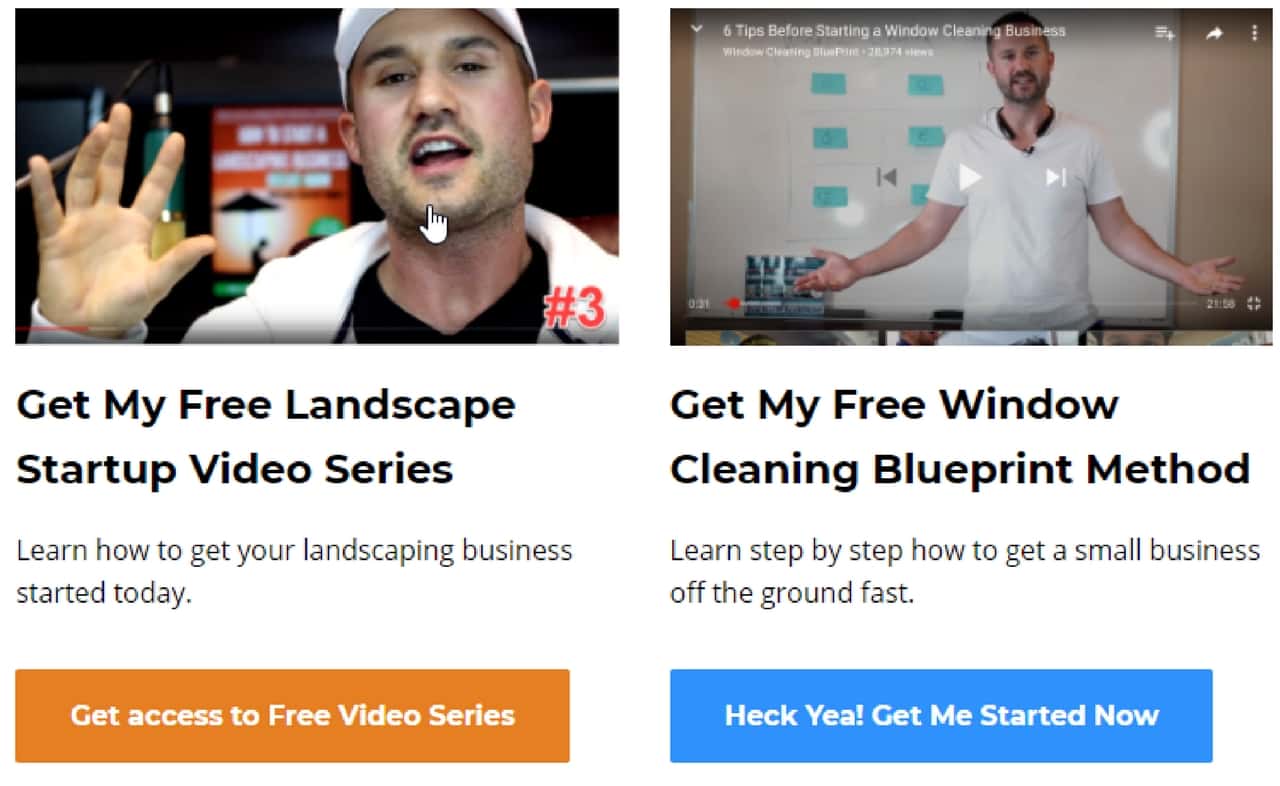Skip to the previous video
This screenshot has height=786, width=1280.
click(x=886, y=177)
